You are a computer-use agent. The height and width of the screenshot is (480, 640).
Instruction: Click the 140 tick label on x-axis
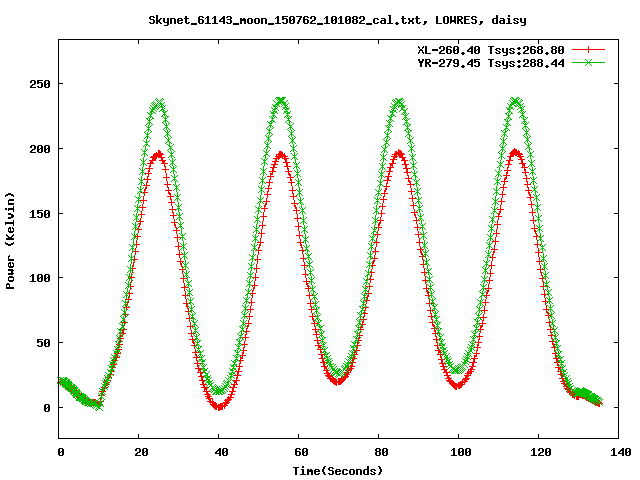pyautogui.click(x=619, y=452)
